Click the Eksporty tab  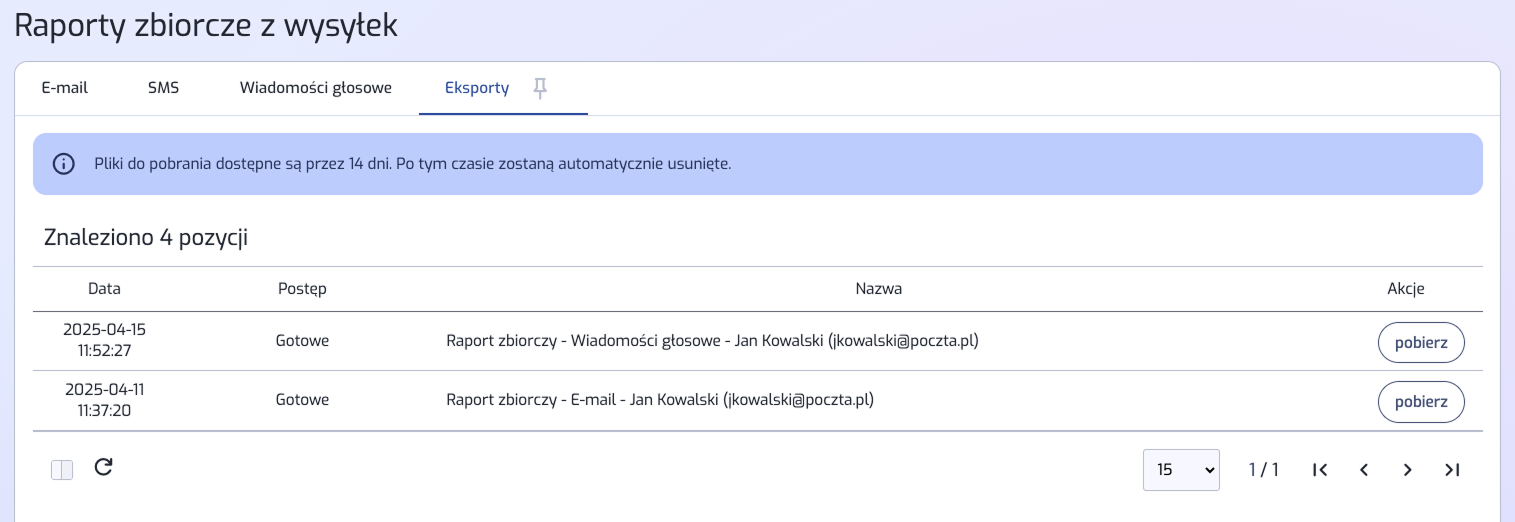tap(477, 88)
